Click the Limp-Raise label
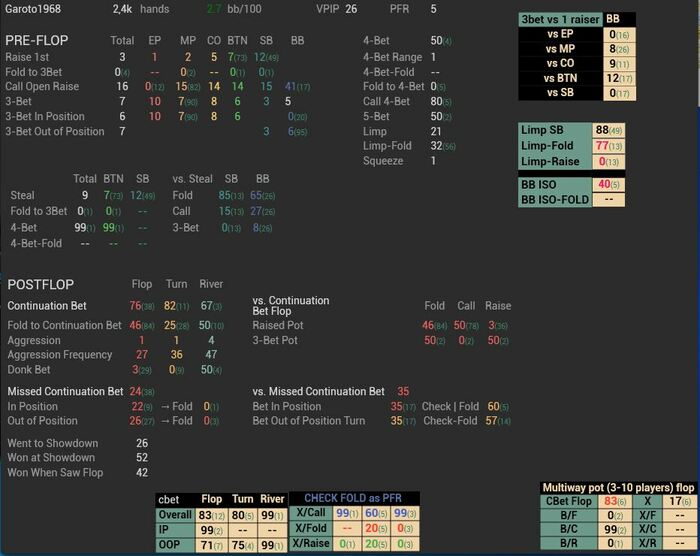Image resolution: width=700 pixels, height=556 pixels. click(550, 161)
